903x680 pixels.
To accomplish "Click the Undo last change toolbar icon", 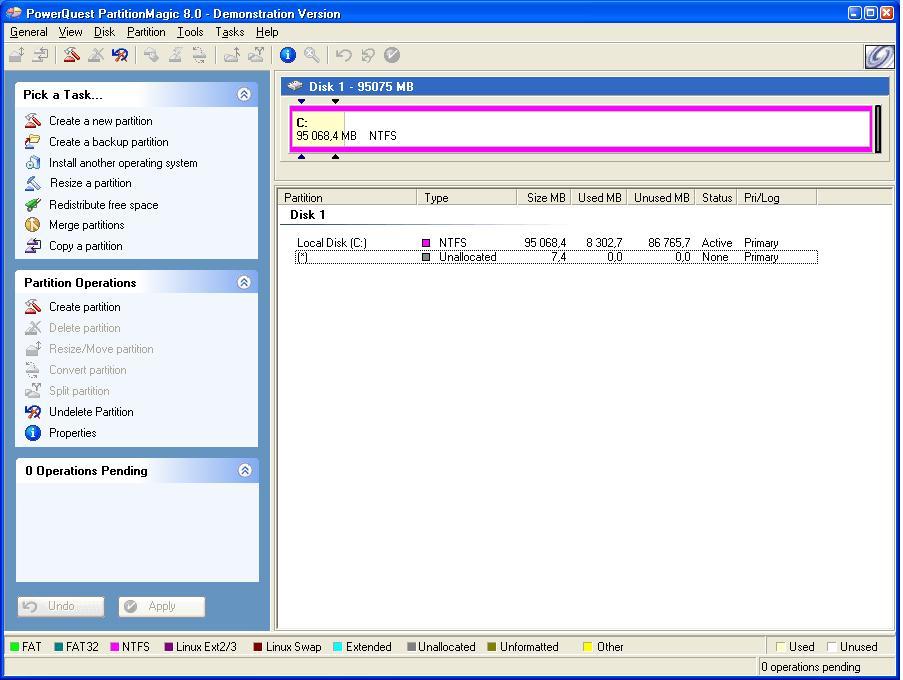I will 344,55.
